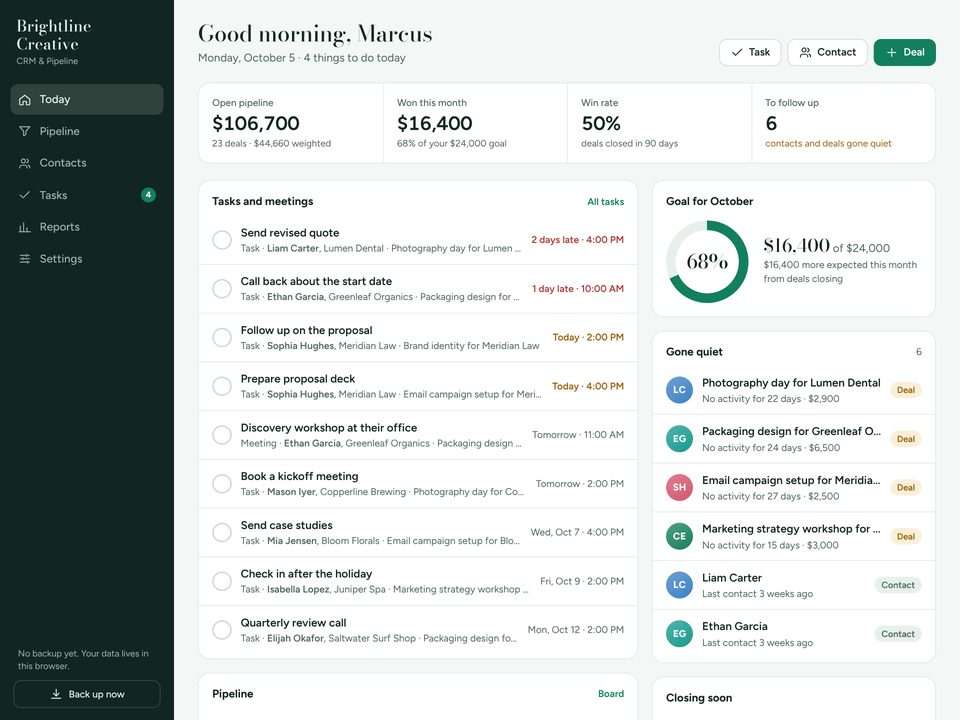Open Photography day for Lumen Dental deal
The width and height of the screenshot is (960, 720).
point(793,390)
